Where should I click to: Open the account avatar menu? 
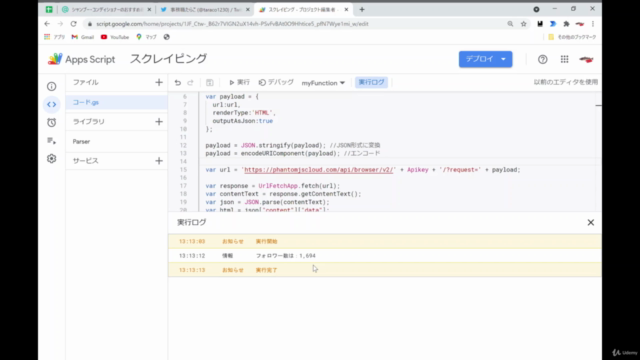click(x=586, y=59)
